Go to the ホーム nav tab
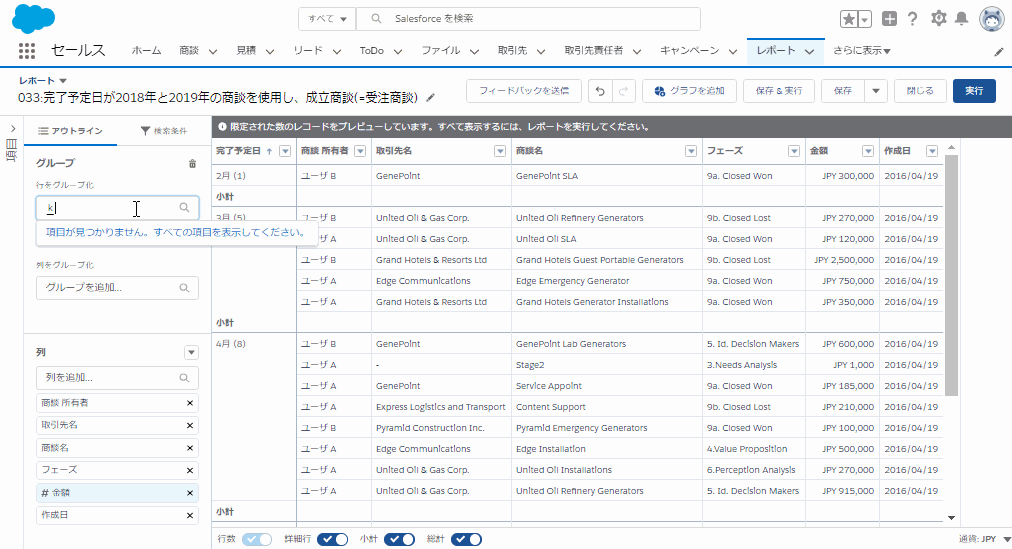1012x549 pixels. coord(147,51)
